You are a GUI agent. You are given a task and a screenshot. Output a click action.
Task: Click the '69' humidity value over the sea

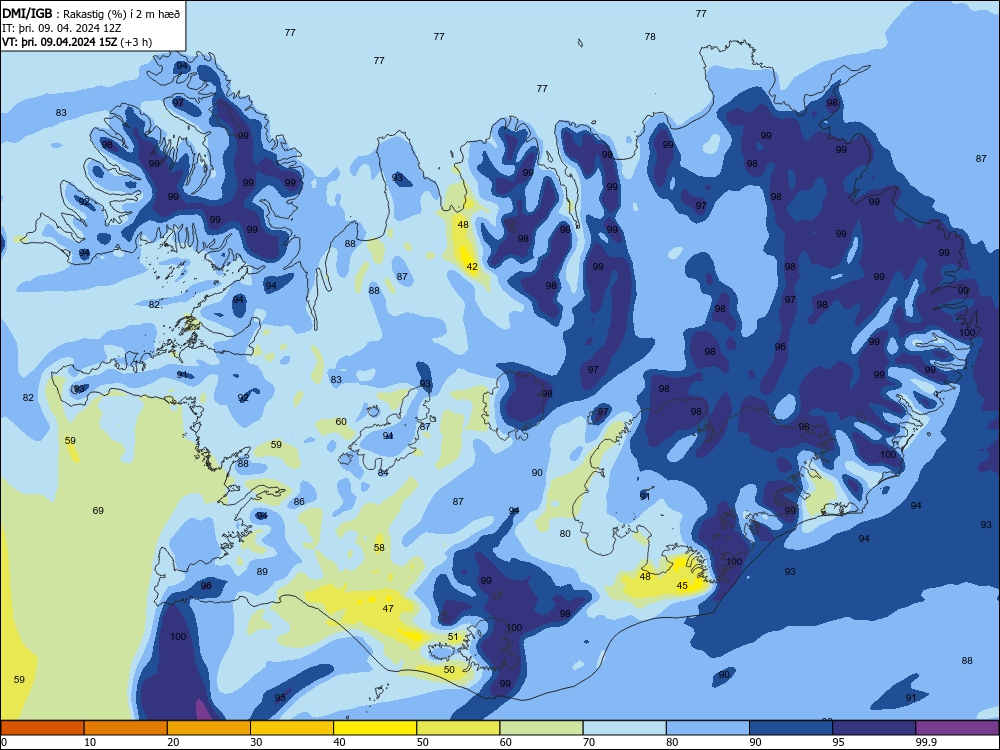(98, 510)
